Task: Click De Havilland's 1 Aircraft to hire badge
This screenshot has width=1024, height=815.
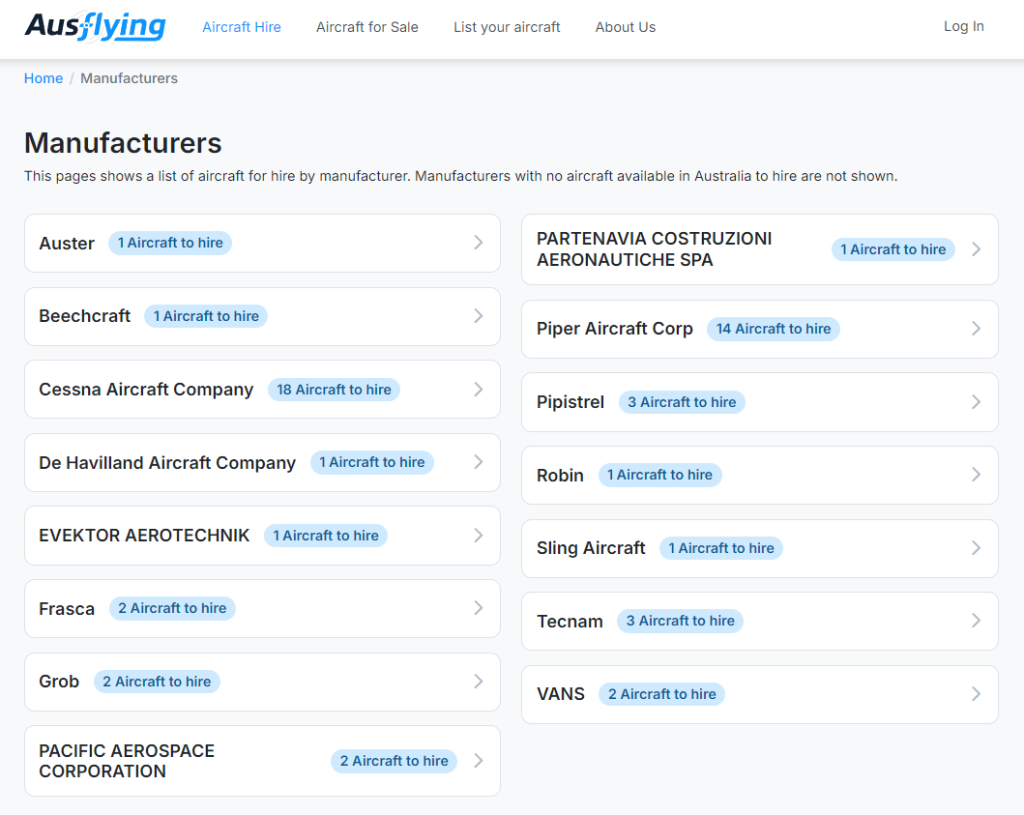Action: (x=372, y=462)
